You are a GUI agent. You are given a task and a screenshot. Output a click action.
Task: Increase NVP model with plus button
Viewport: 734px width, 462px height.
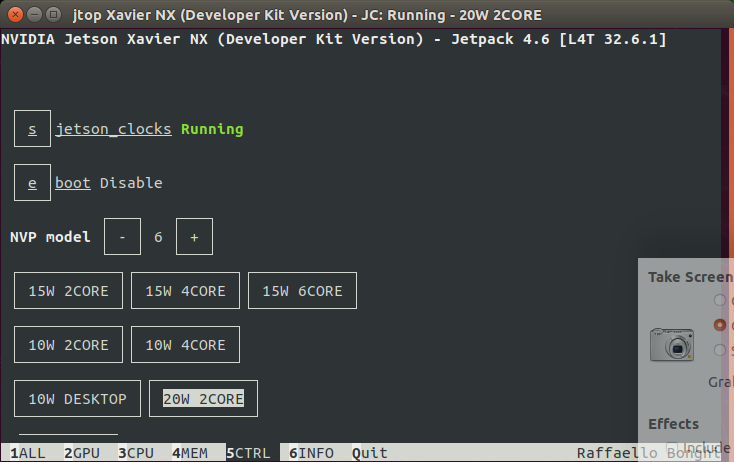194,236
